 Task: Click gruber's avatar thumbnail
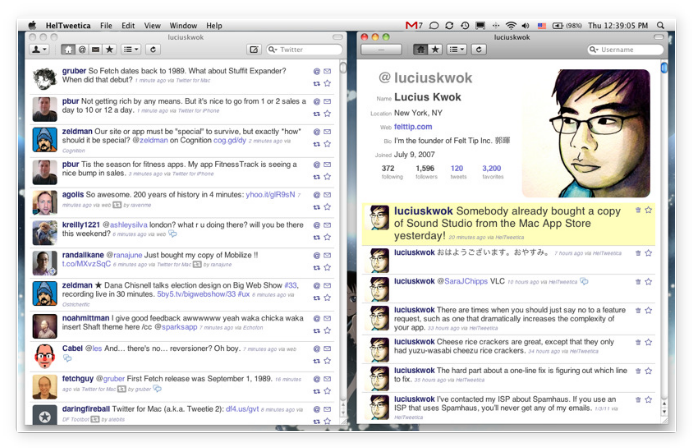click(x=45, y=79)
